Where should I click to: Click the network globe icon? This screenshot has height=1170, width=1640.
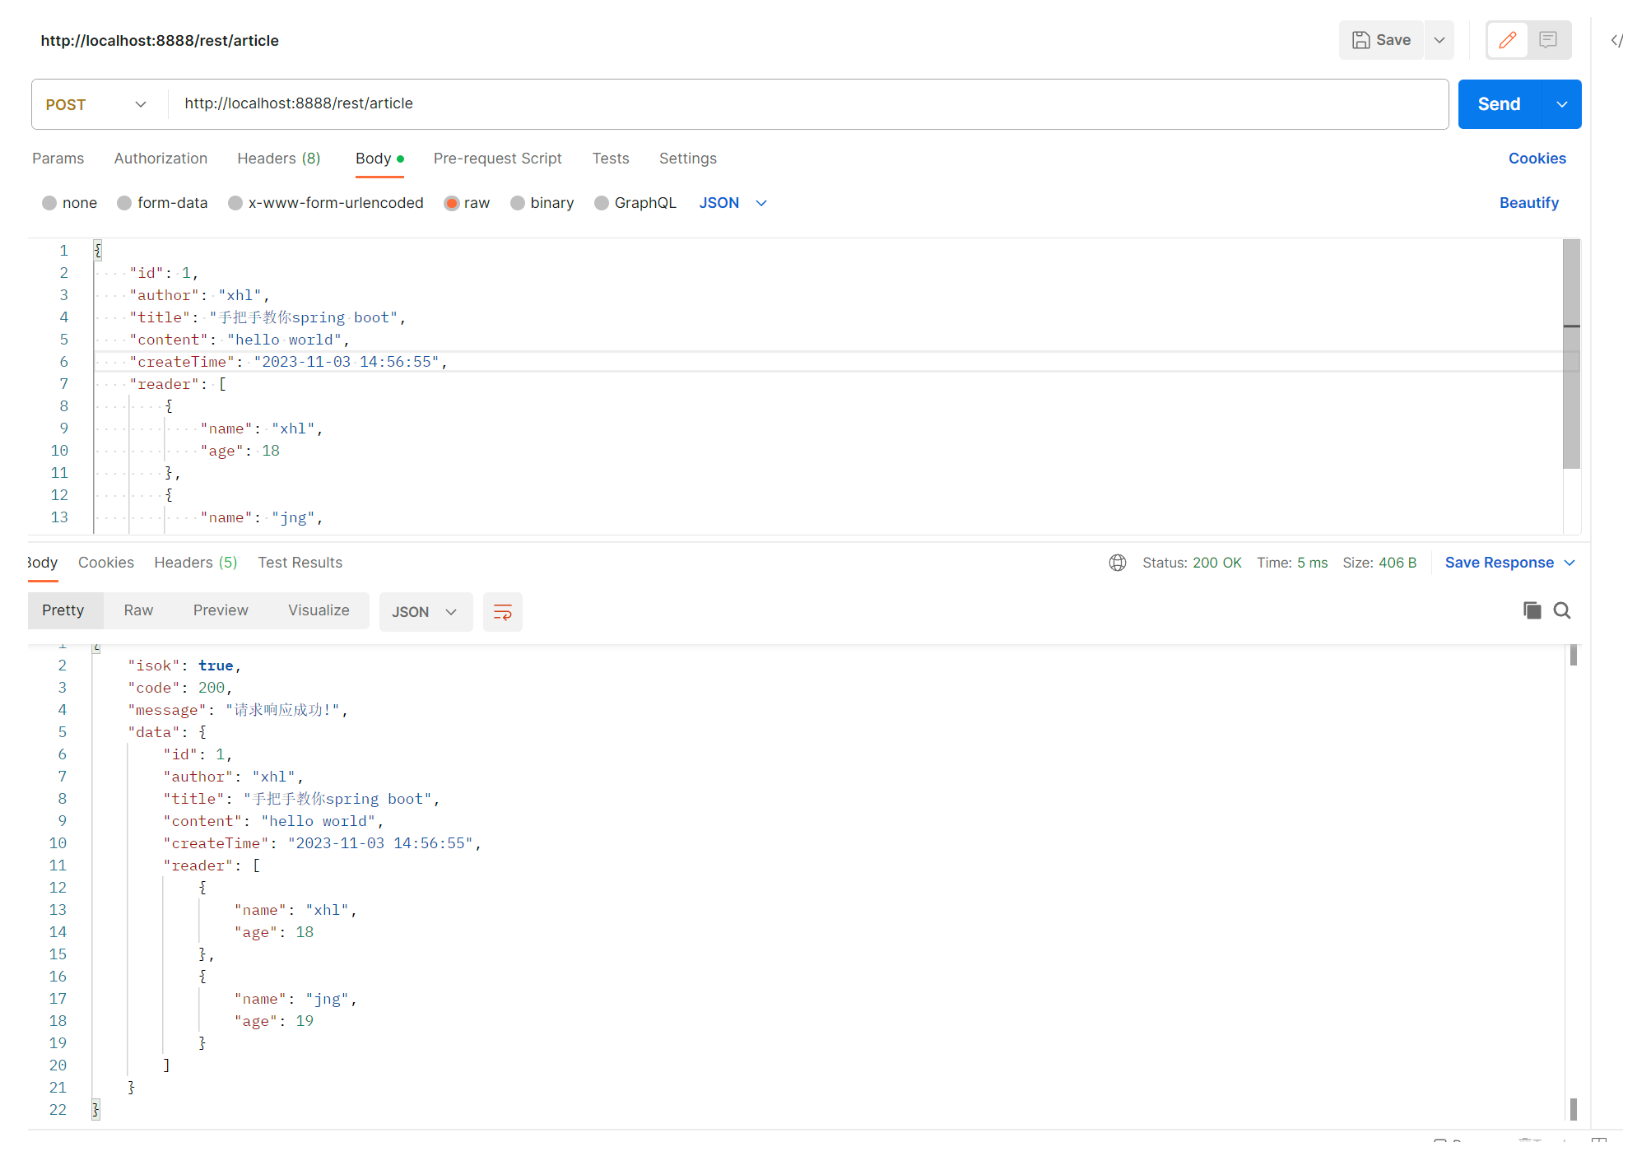1117,563
